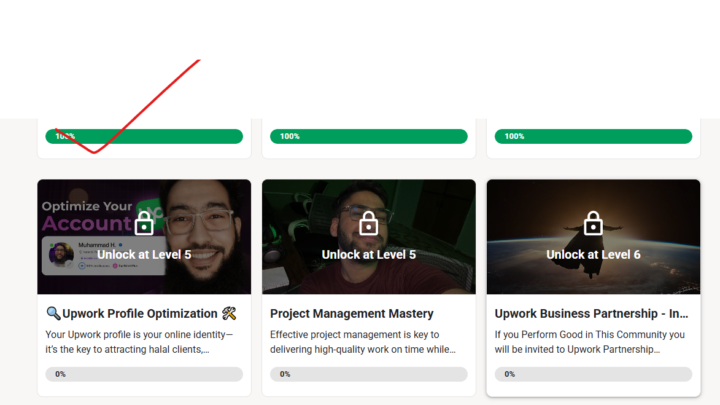The width and height of the screenshot is (720, 405).
Task: Click the 100% bar in the middle top card
Action: (369, 136)
